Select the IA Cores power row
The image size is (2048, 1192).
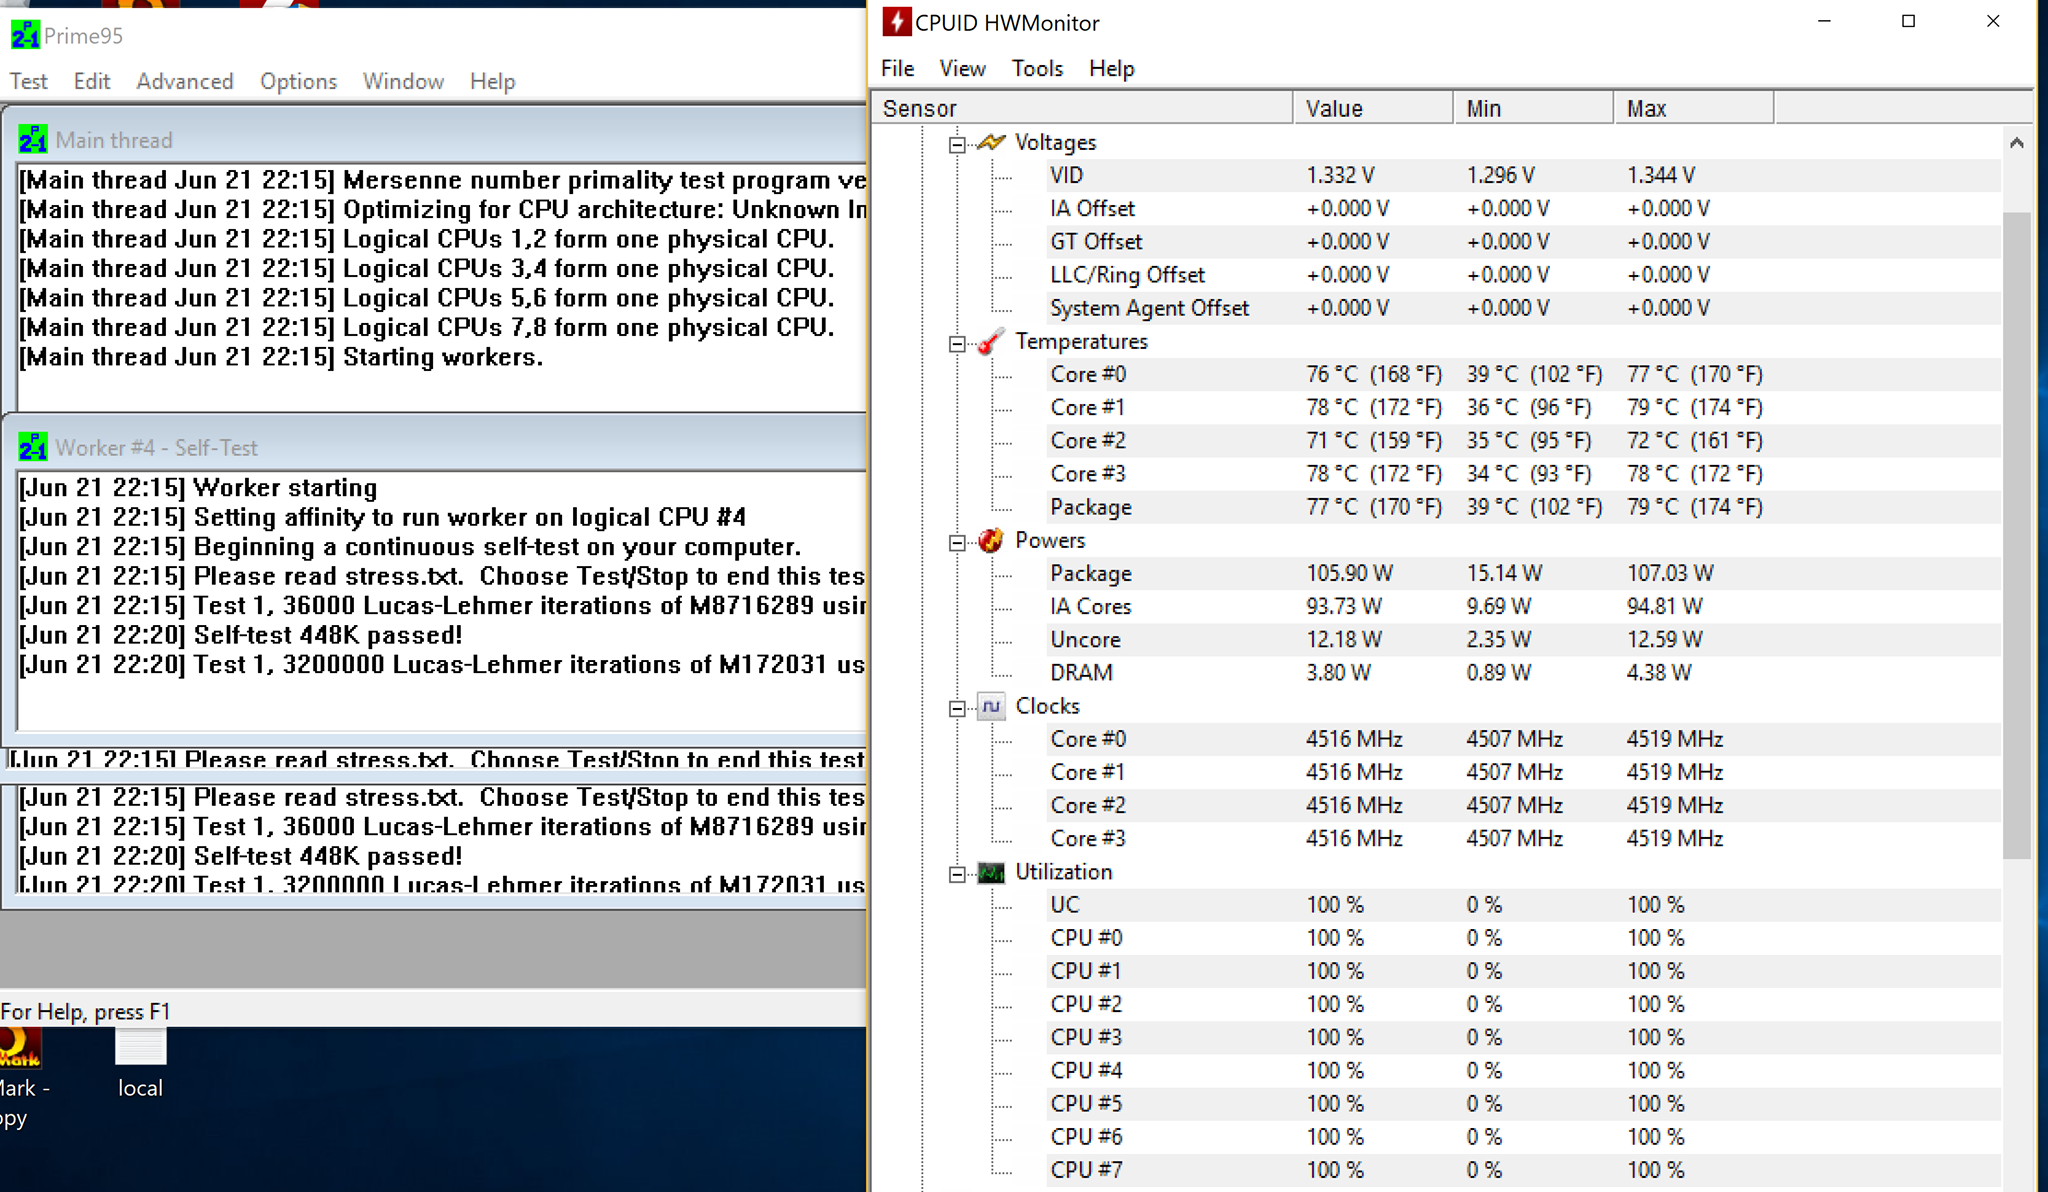pyautogui.click(x=1522, y=606)
